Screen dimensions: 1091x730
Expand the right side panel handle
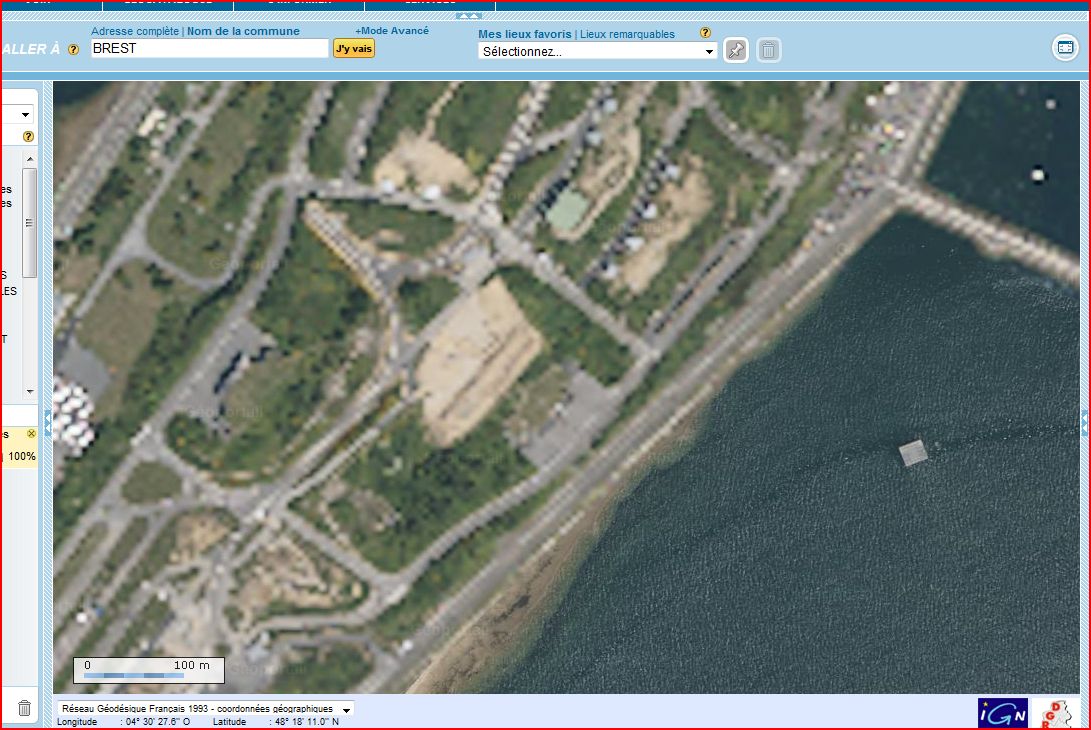click(1085, 422)
